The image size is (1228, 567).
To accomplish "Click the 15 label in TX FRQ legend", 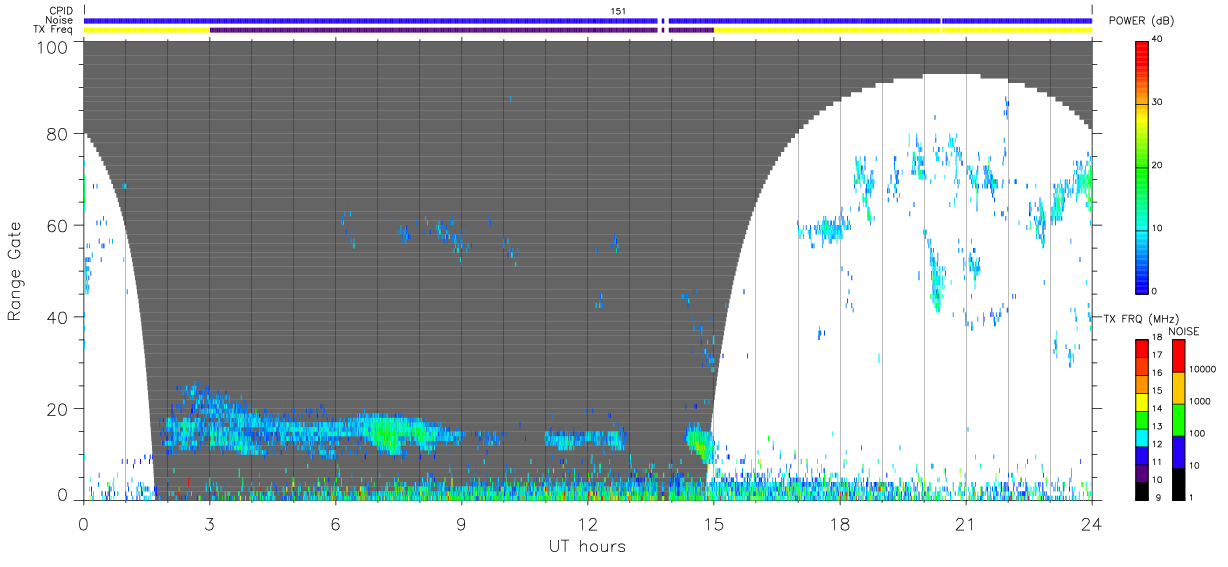I will (x=1157, y=391).
